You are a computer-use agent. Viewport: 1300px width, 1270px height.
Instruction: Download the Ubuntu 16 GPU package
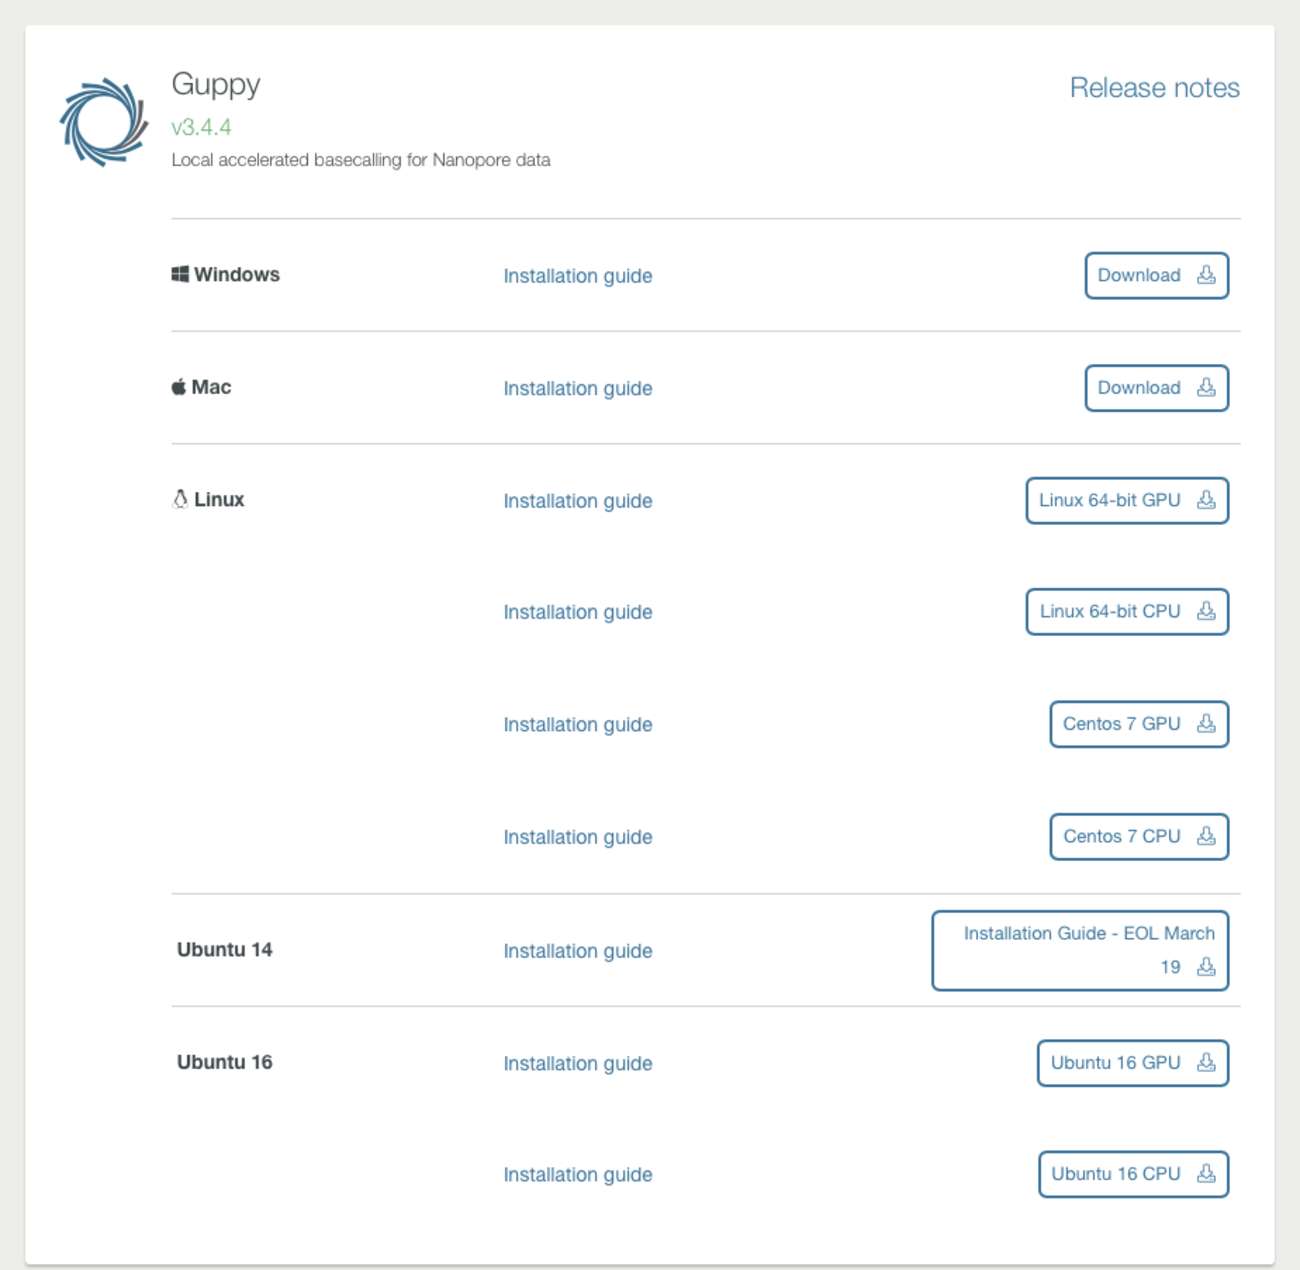coord(1133,1063)
